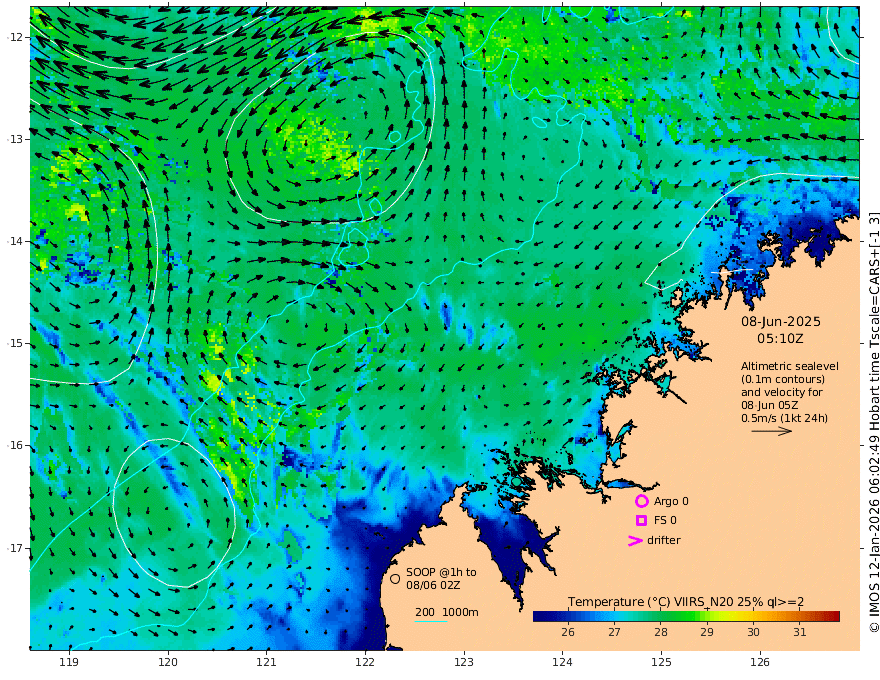Click the latitude axis label -13
Viewport: 880px width, 680px height.
pos(15,139)
